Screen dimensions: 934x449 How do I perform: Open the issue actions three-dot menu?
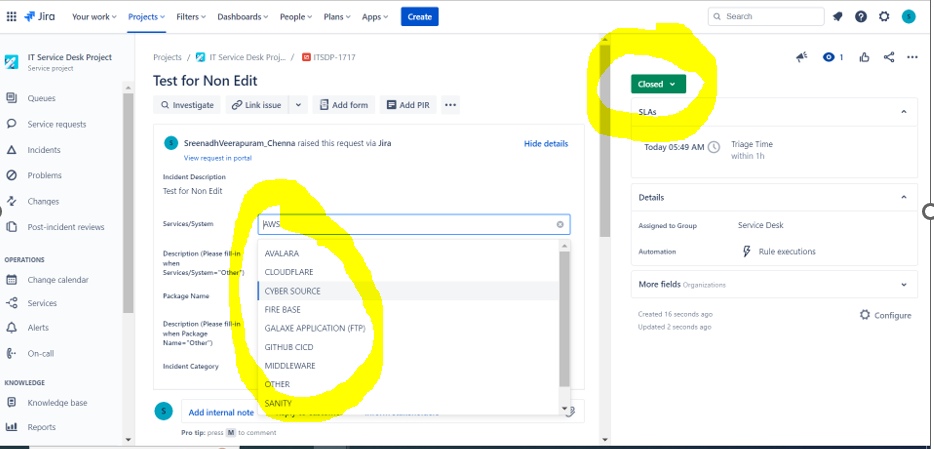912,57
